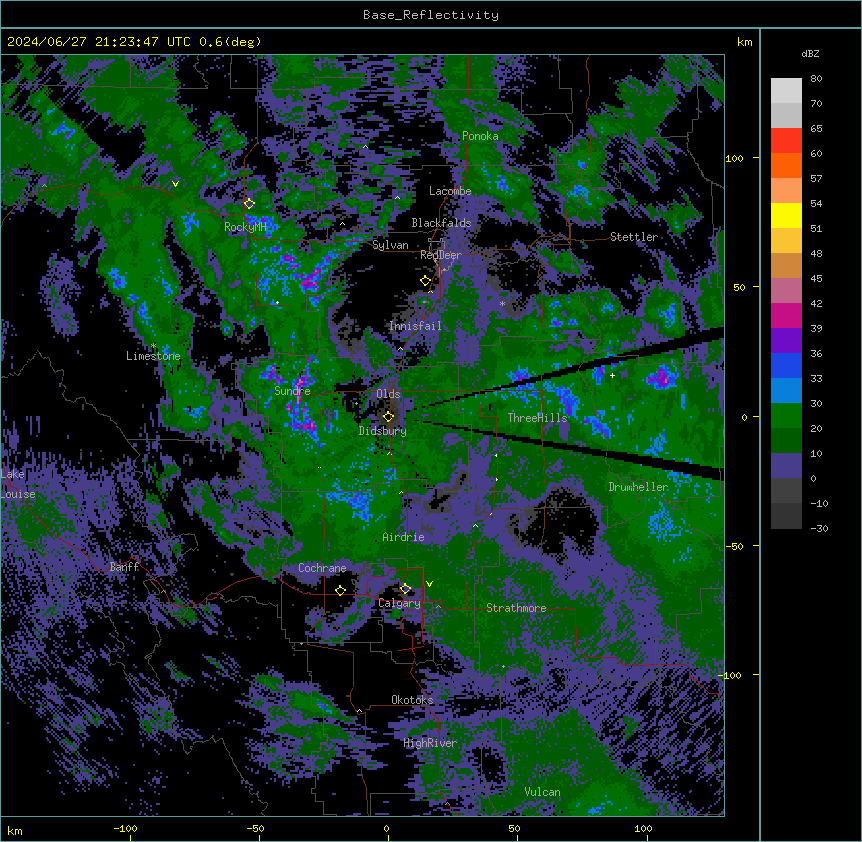
Task: Choose the dark green 10-20 dBZ swatch
Action: coord(786,441)
